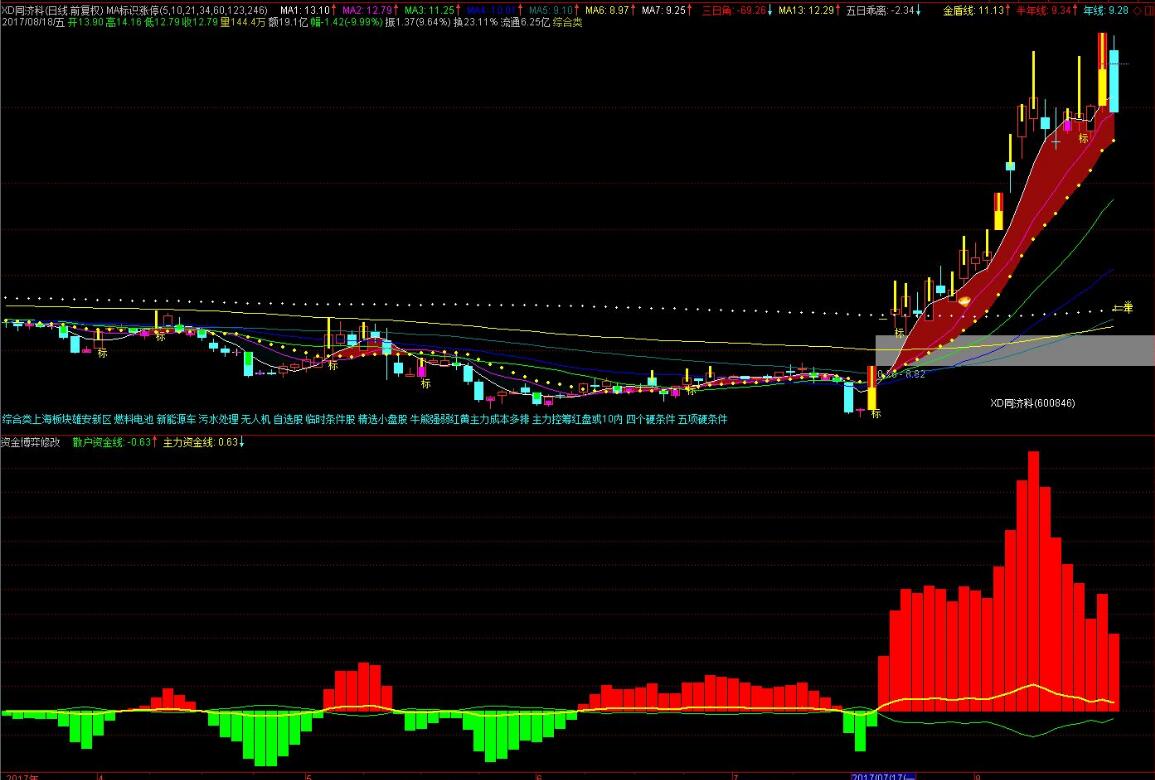Click the MA13: 12.29 readout
Screen dimensions: 1155x780
(809, 11)
